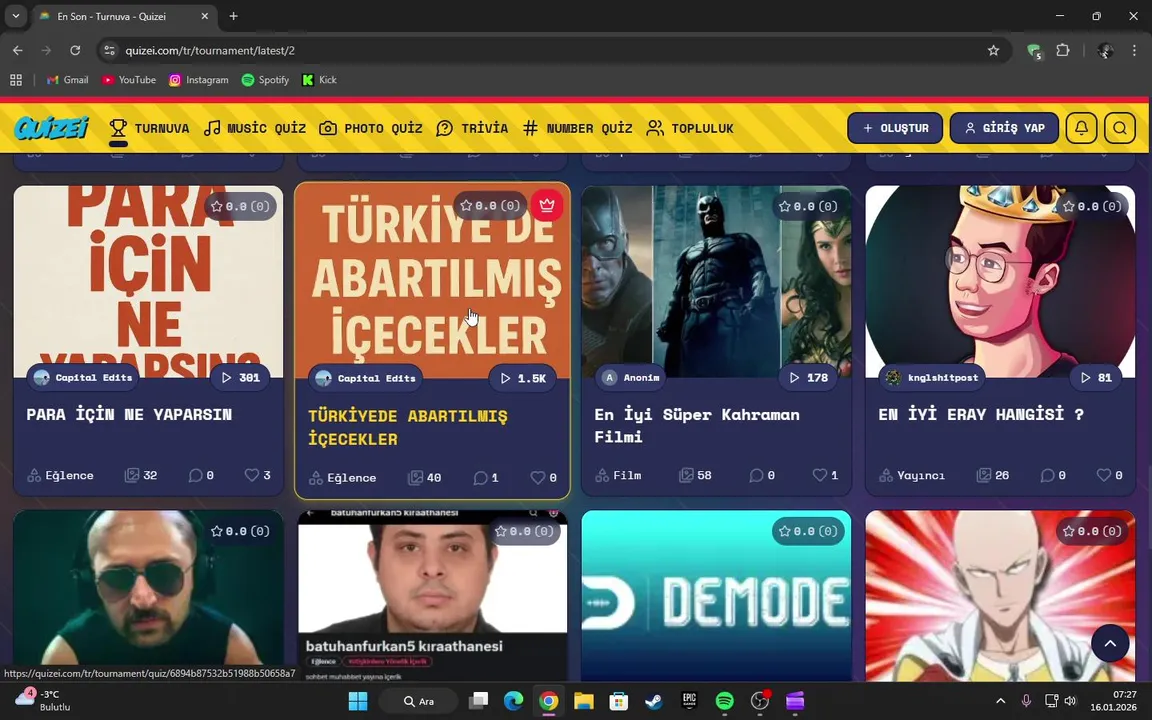This screenshot has height=720, width=1152.
Task: Open the Eray cartoon portrait thumbnail
Action: pyautogui.click(x=1000, y=281)
